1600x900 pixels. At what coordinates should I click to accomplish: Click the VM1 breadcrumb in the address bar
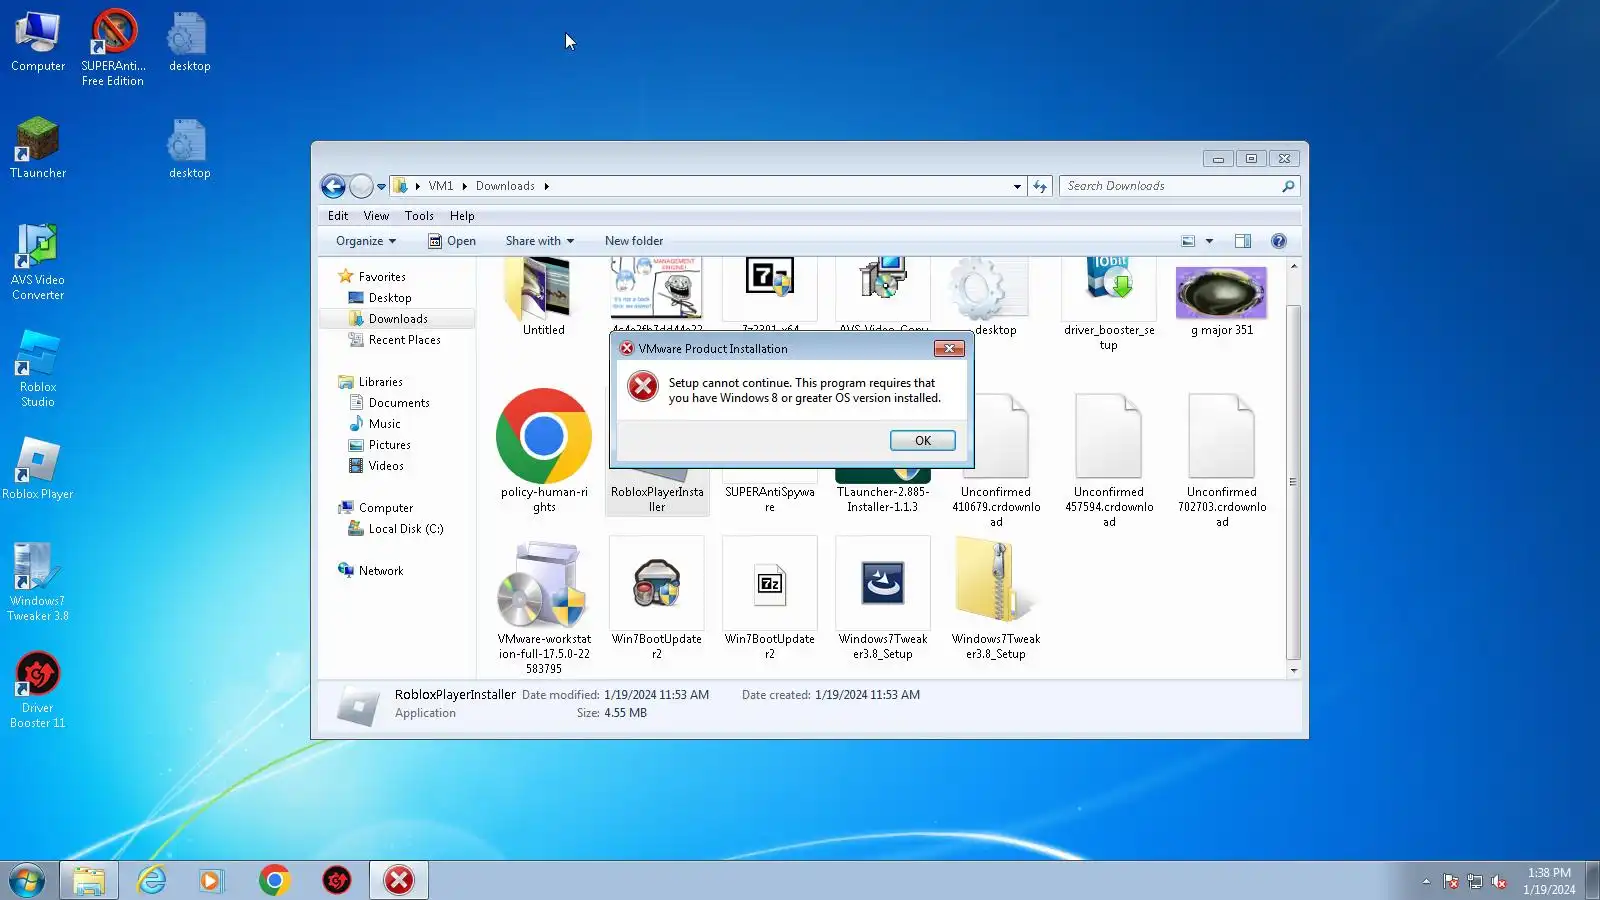tap(441, 186)
